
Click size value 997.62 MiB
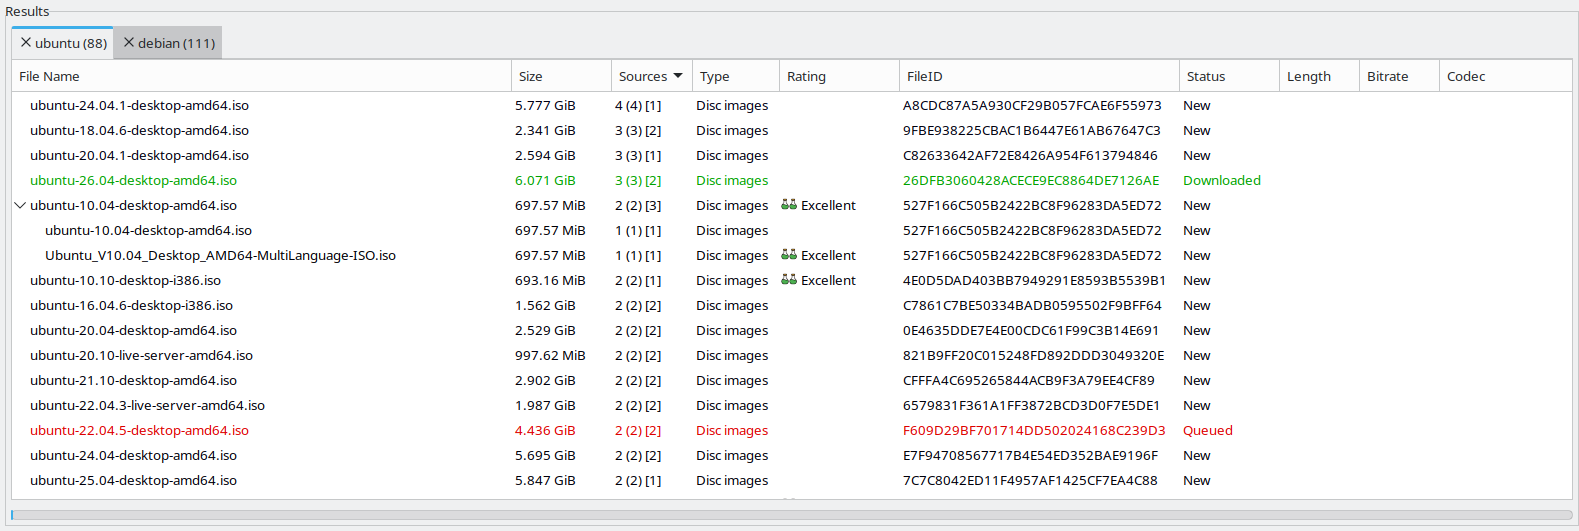550,355
